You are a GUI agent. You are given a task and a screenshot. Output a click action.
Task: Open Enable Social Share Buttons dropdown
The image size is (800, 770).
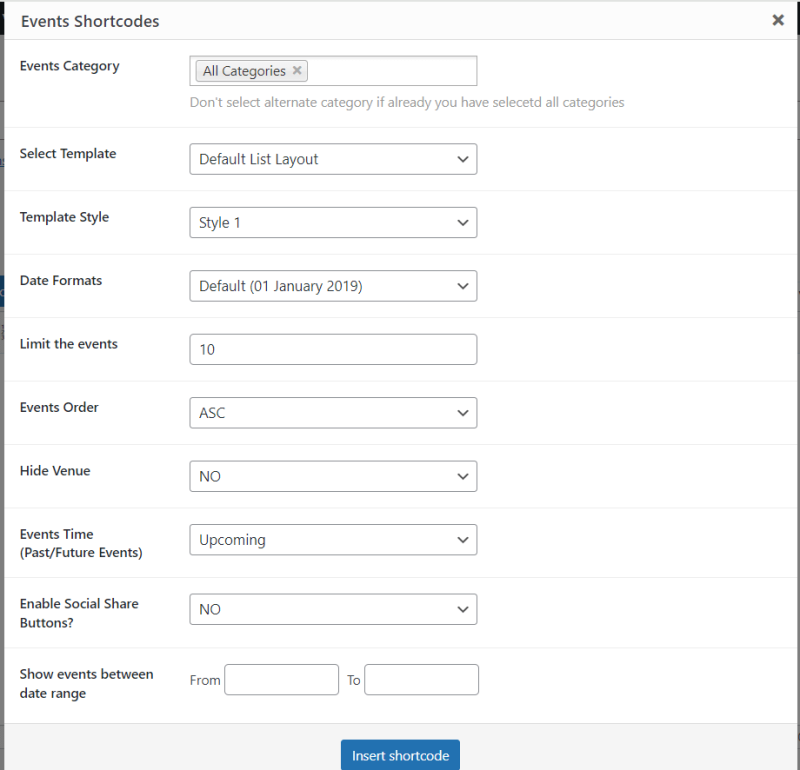point(333,609)
